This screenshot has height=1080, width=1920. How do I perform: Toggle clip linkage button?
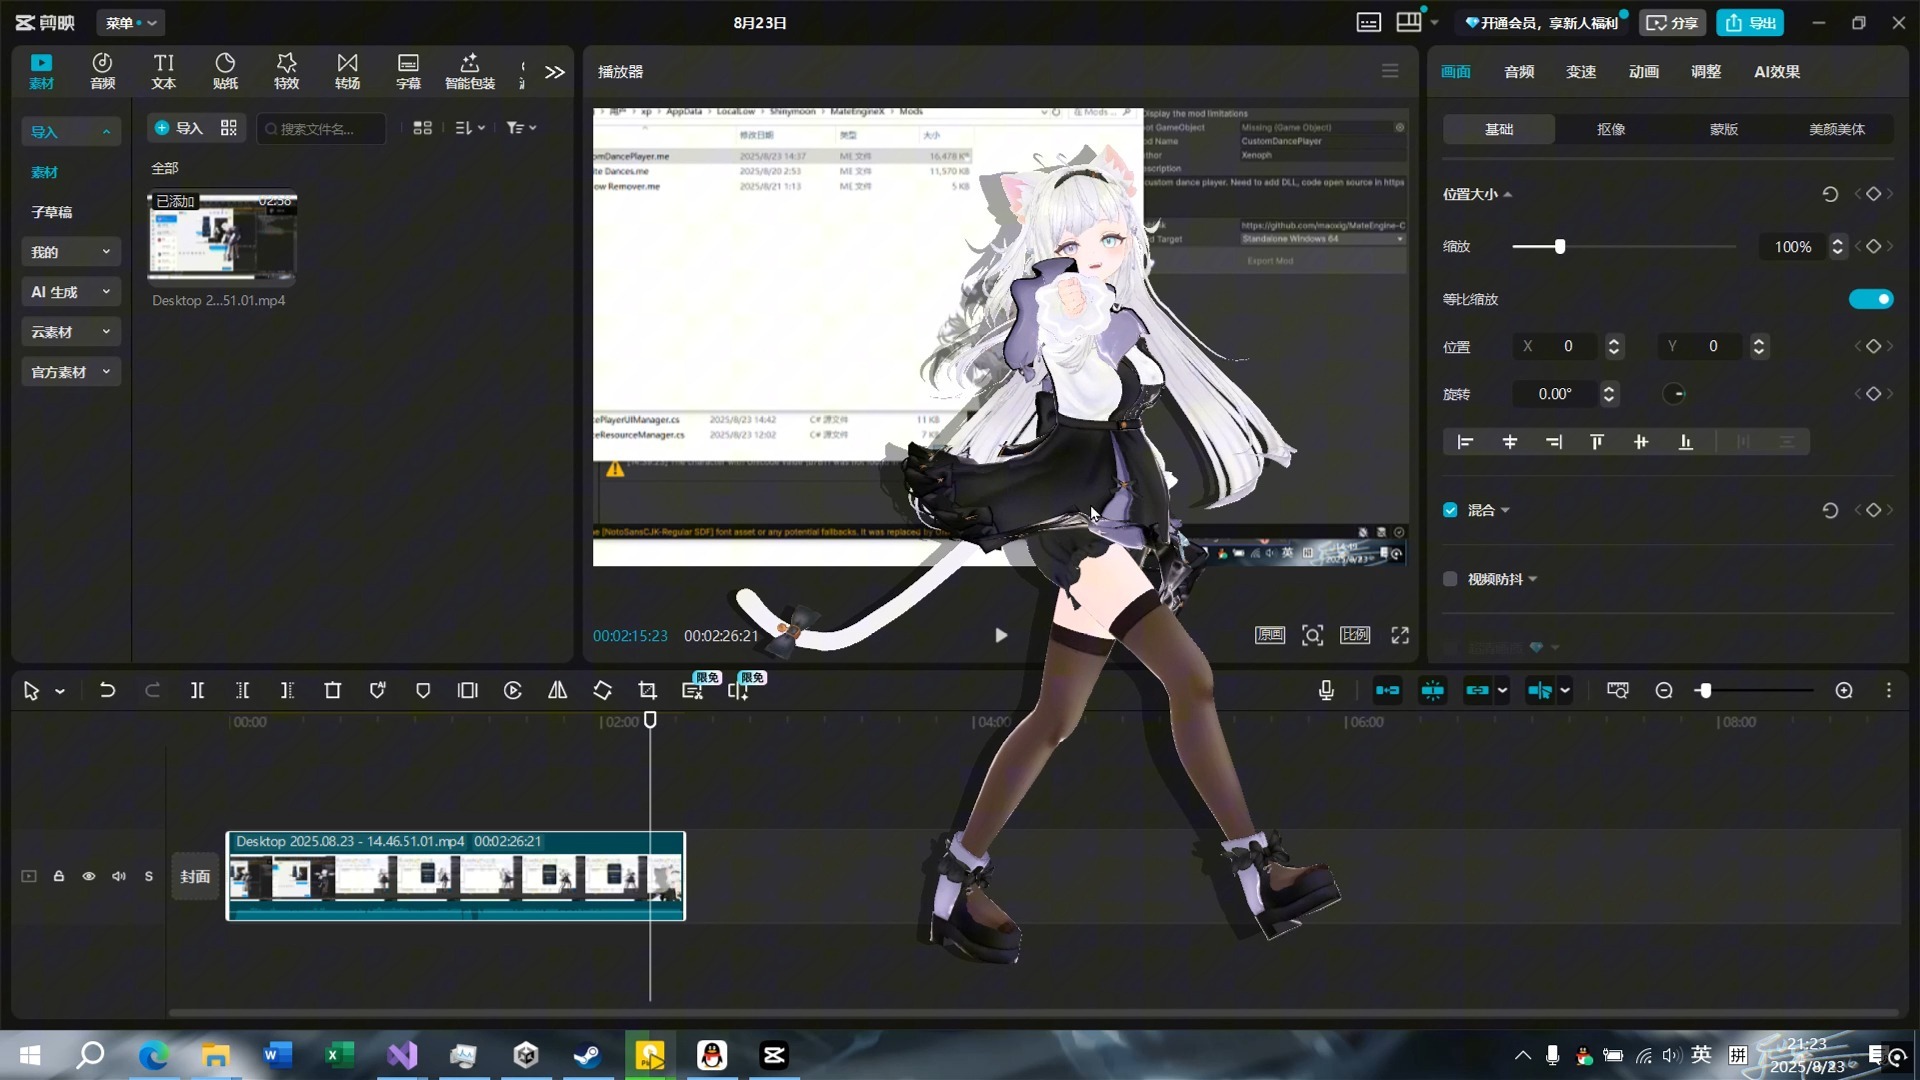[1477, 690]
